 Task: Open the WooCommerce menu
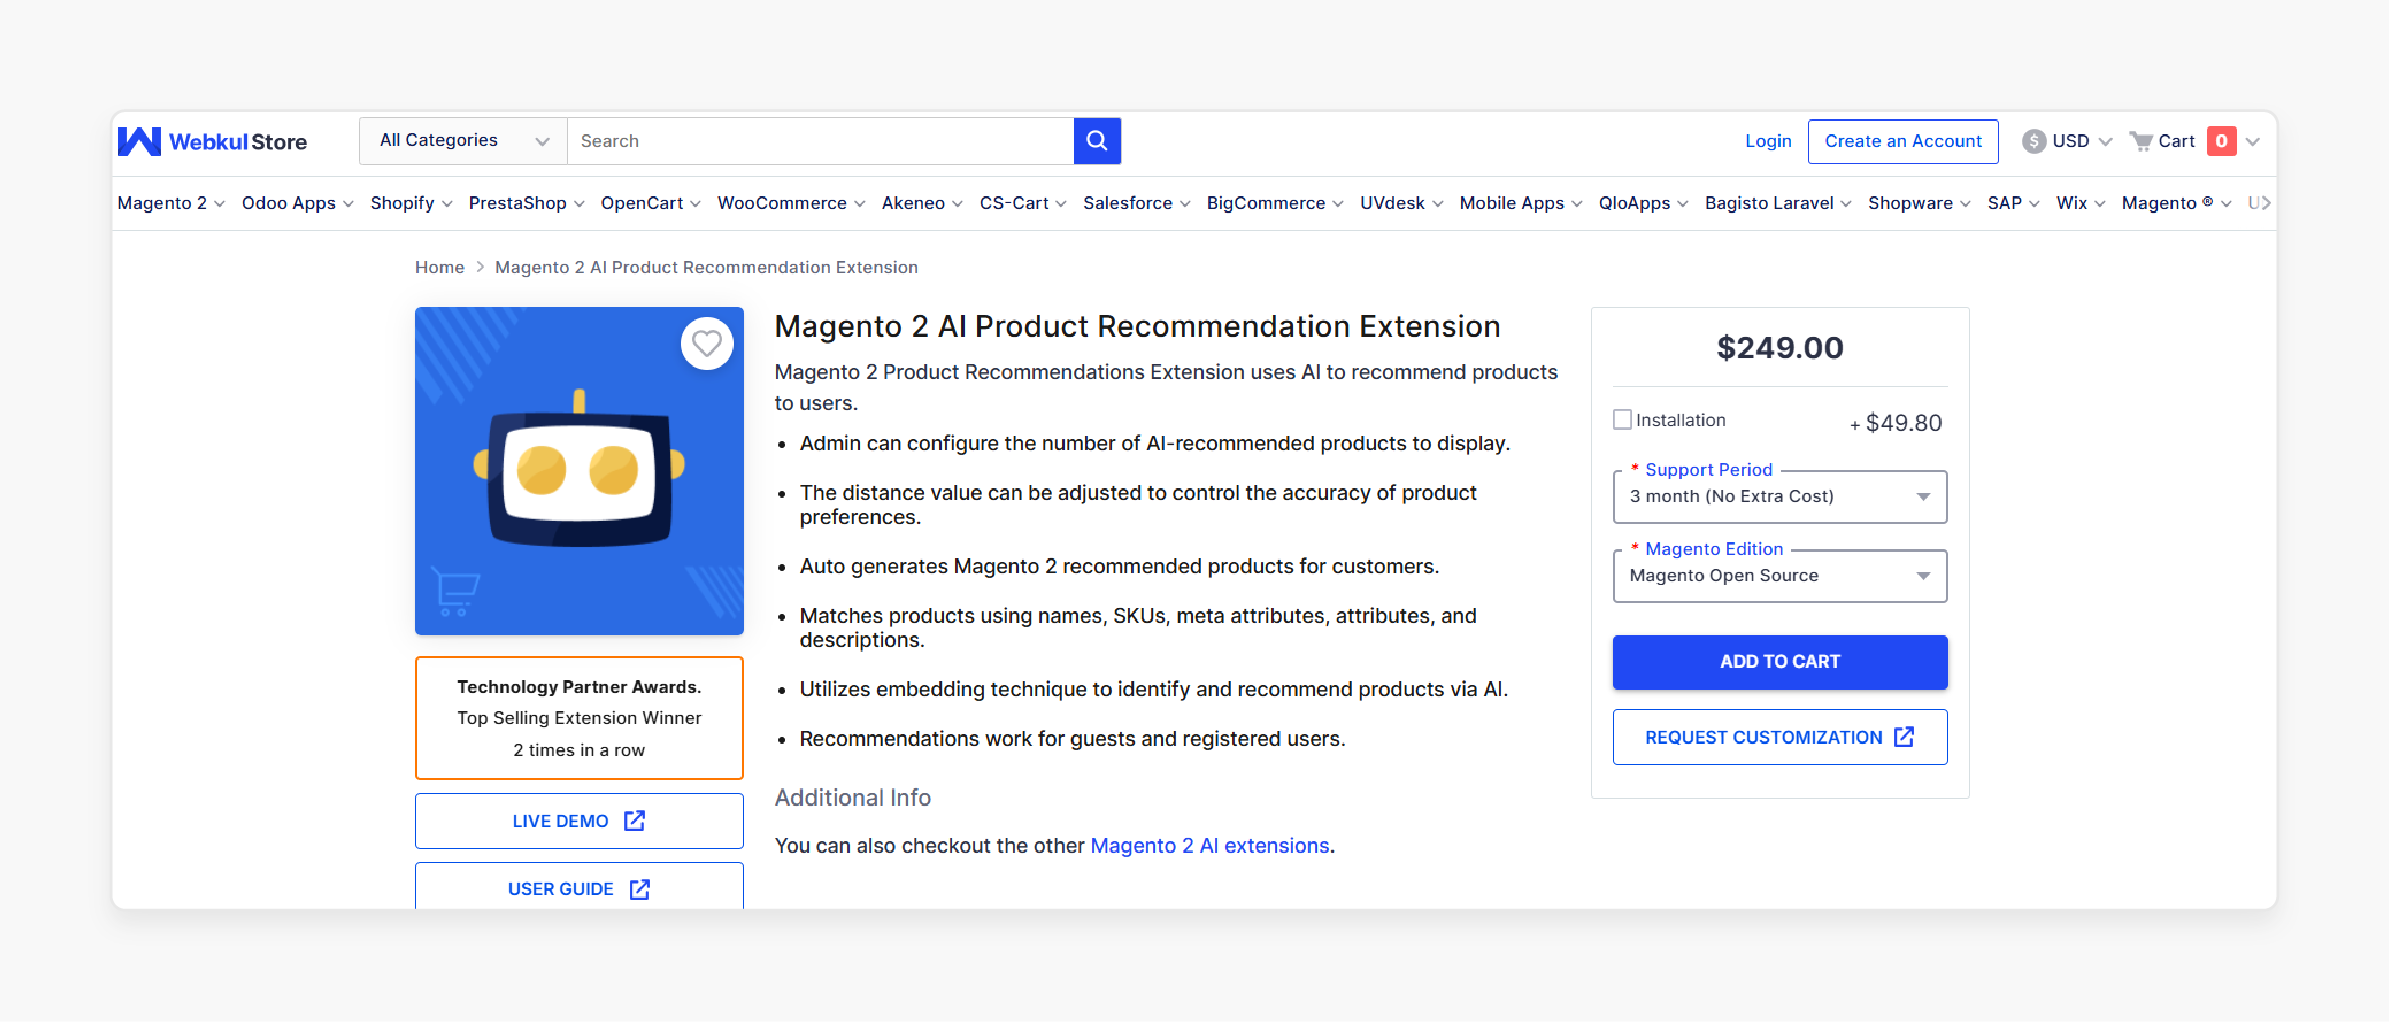pyautogui.click(x=791, y=203)
